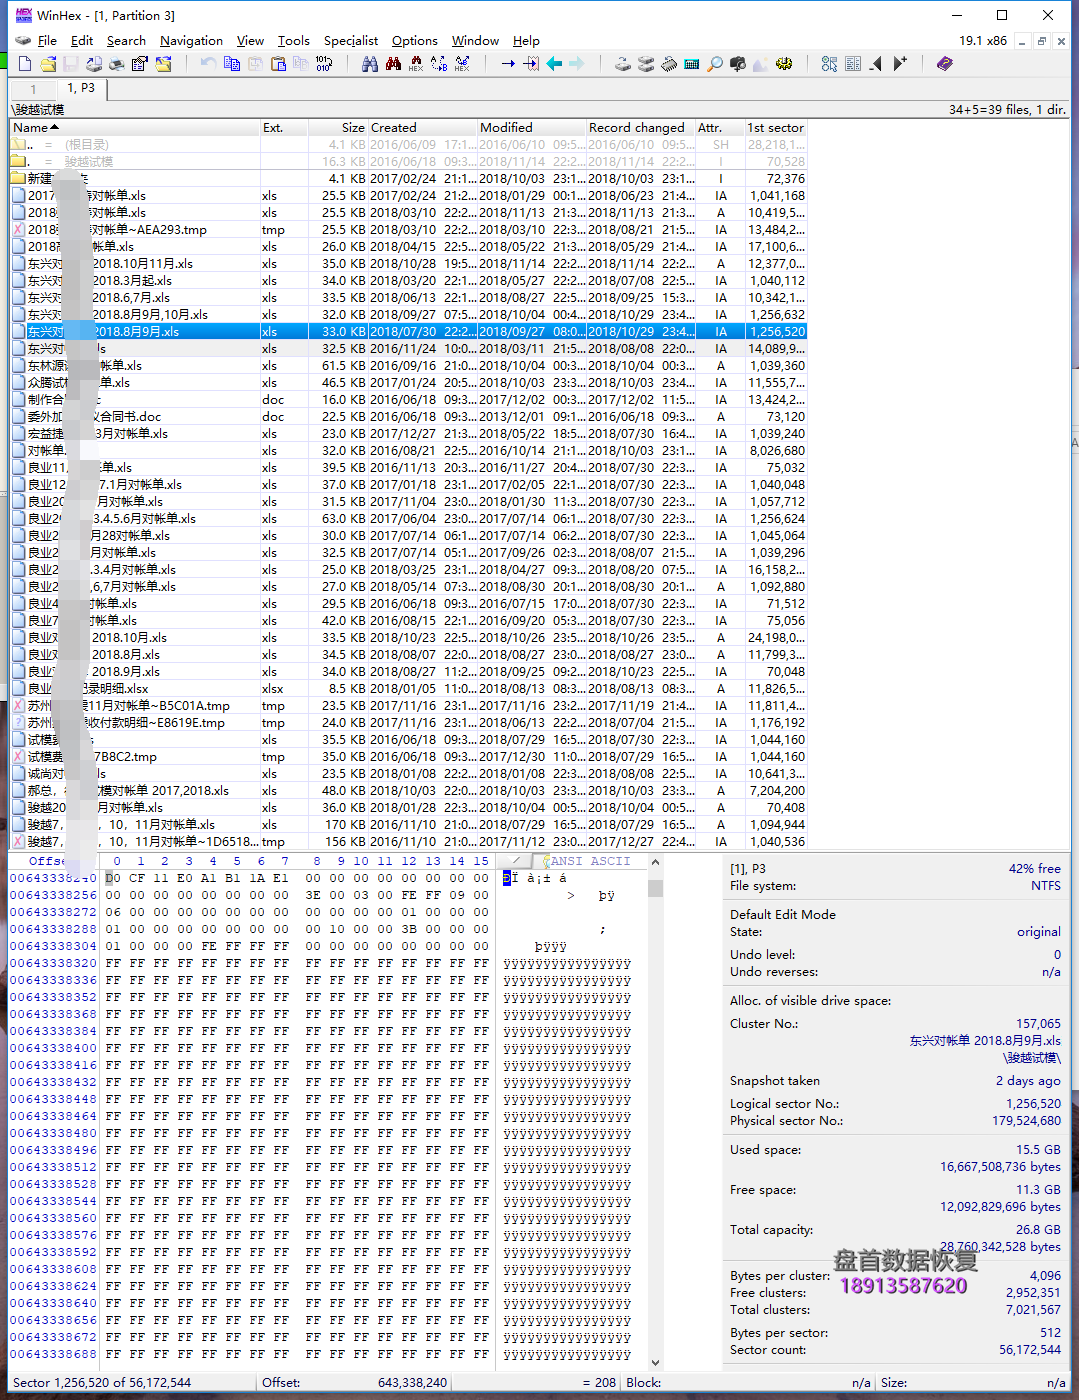
Task: Click offset label 00643338256 in hex view
Action: click(53, 895)
